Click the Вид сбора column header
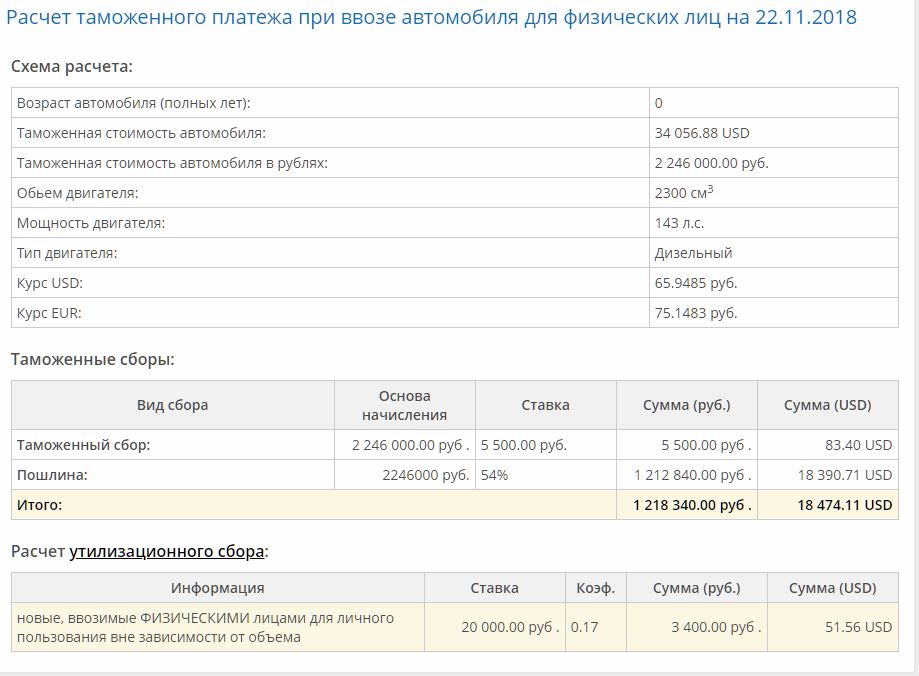 [x=172, y=405]
